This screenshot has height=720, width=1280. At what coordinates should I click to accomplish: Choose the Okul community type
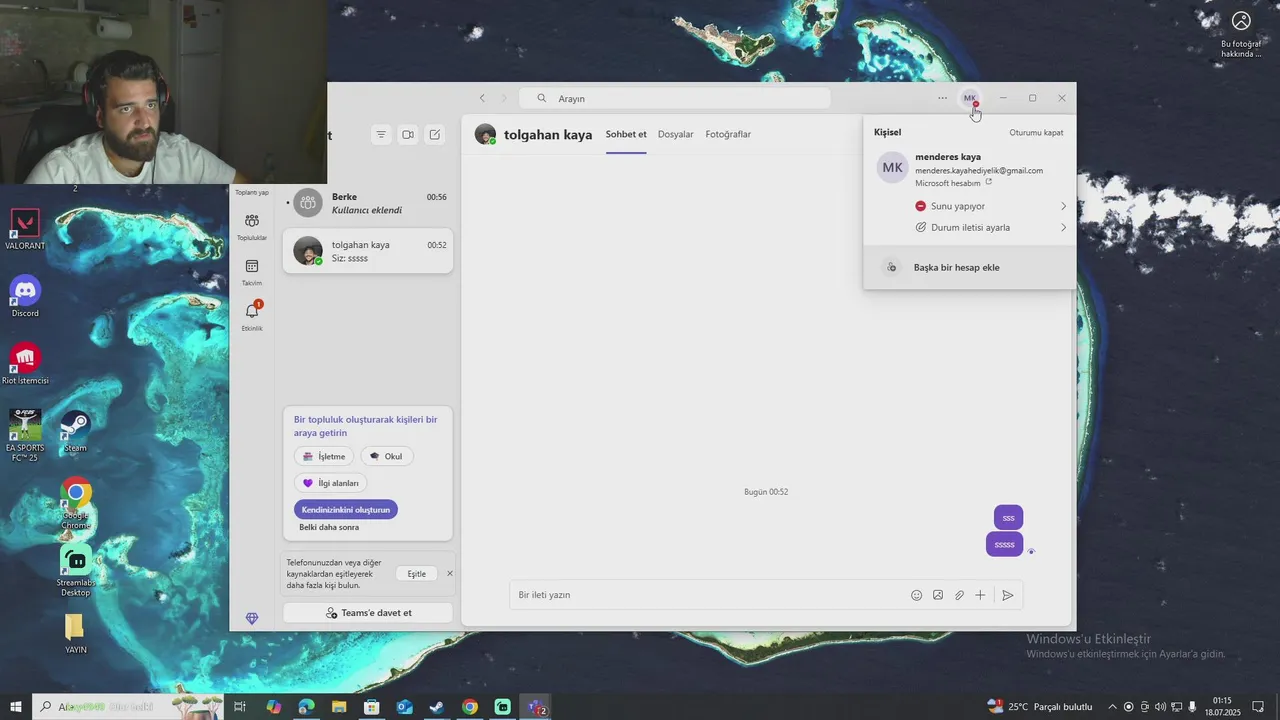pos(387,456)
